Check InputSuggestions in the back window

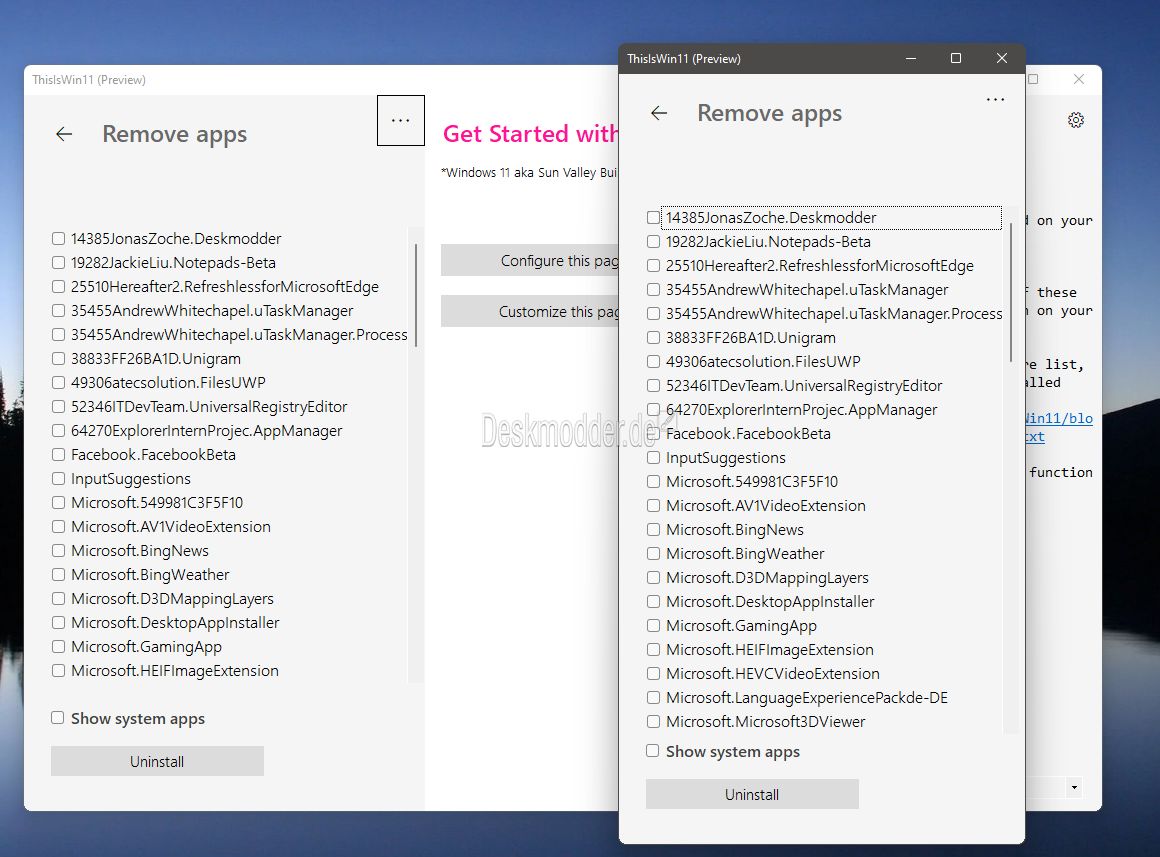click(58, 478)
